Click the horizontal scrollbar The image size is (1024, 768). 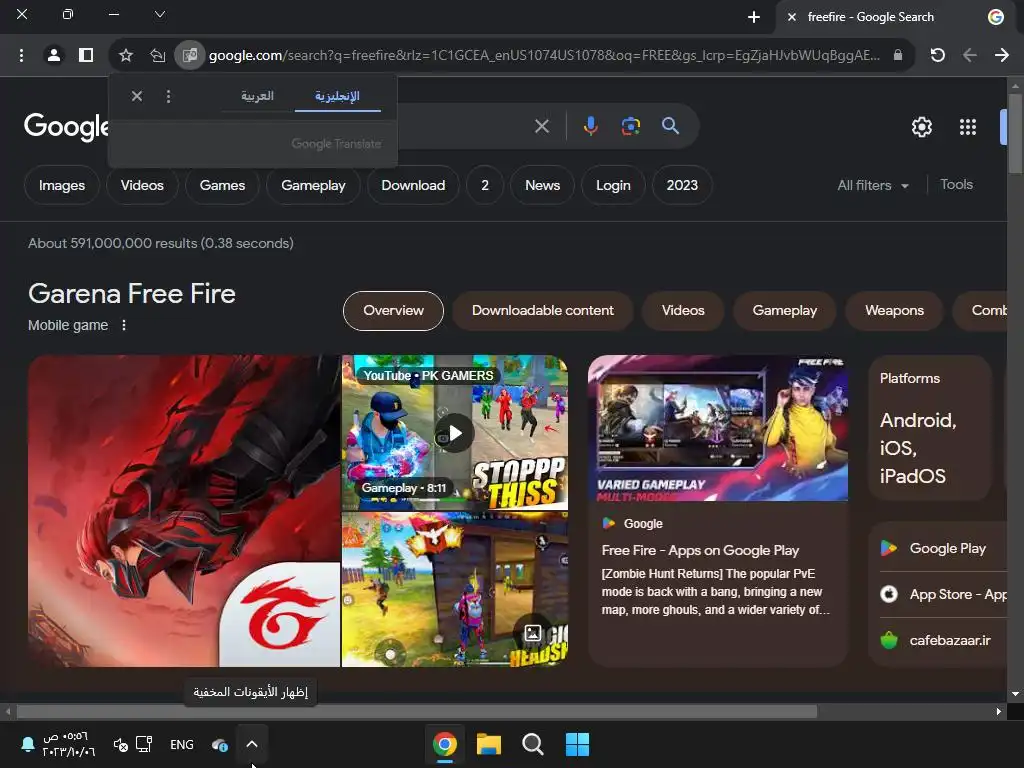(417, 712)
